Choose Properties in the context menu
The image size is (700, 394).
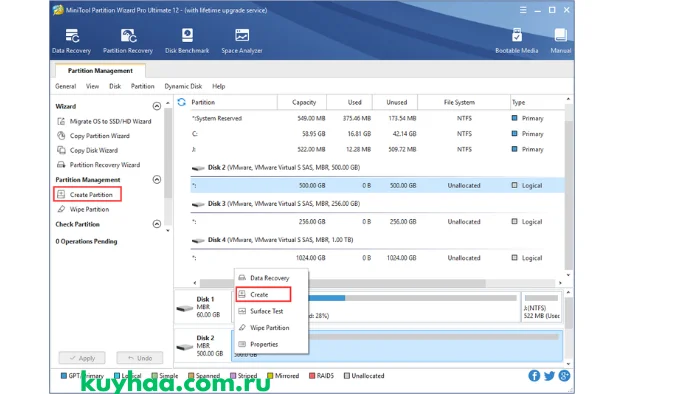(x=271, y=344)
